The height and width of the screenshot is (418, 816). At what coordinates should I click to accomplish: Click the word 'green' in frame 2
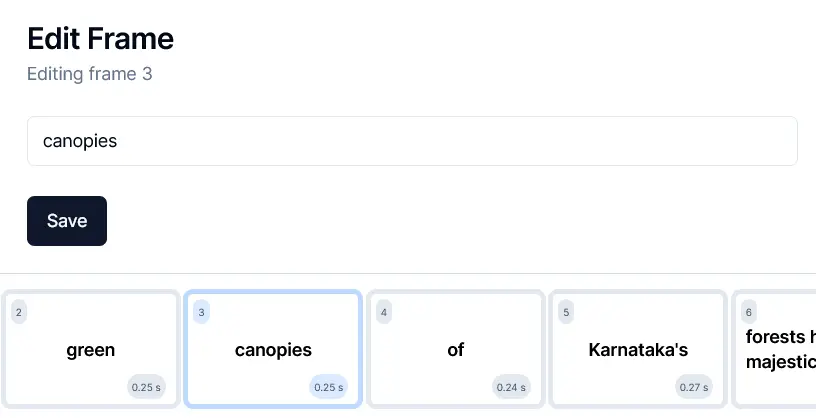(91, 350)
